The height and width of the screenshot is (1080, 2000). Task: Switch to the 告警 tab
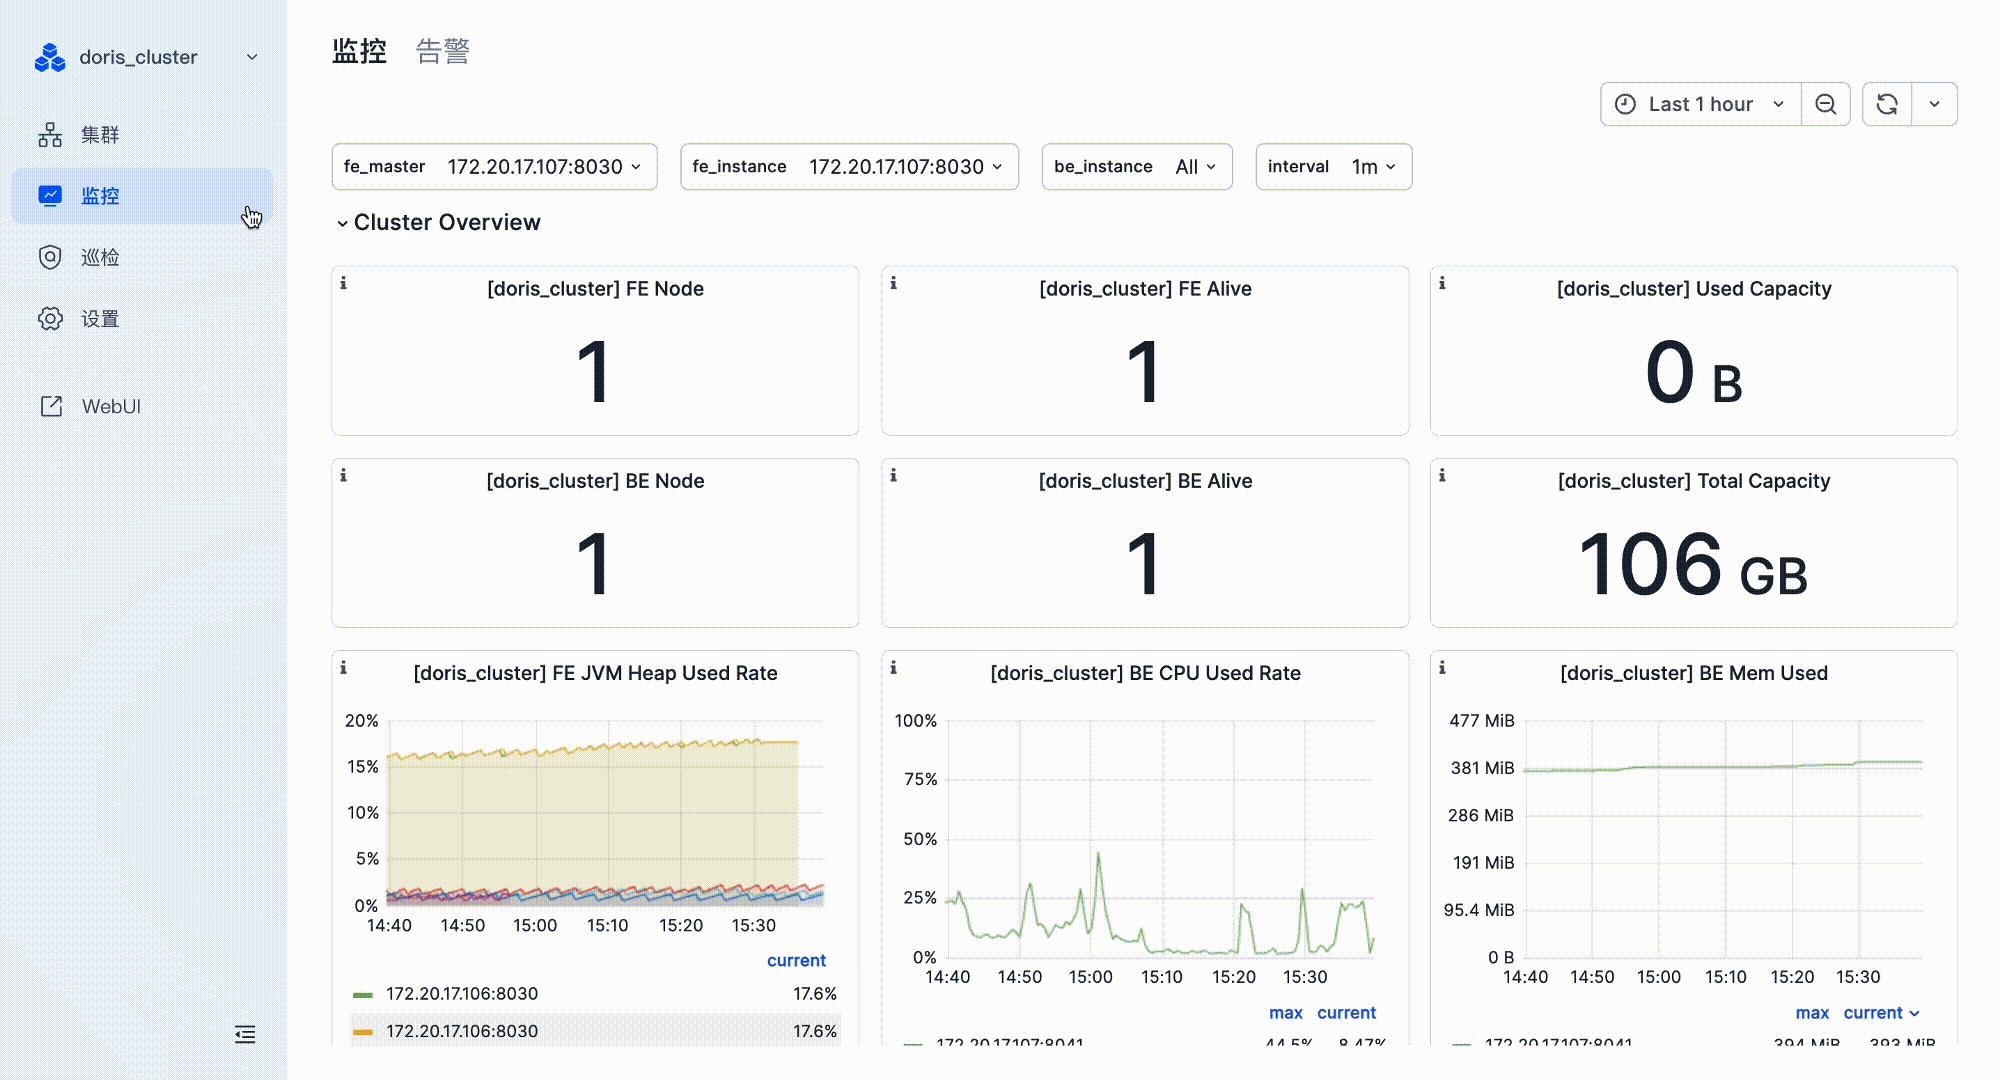[x=443, y=51]
